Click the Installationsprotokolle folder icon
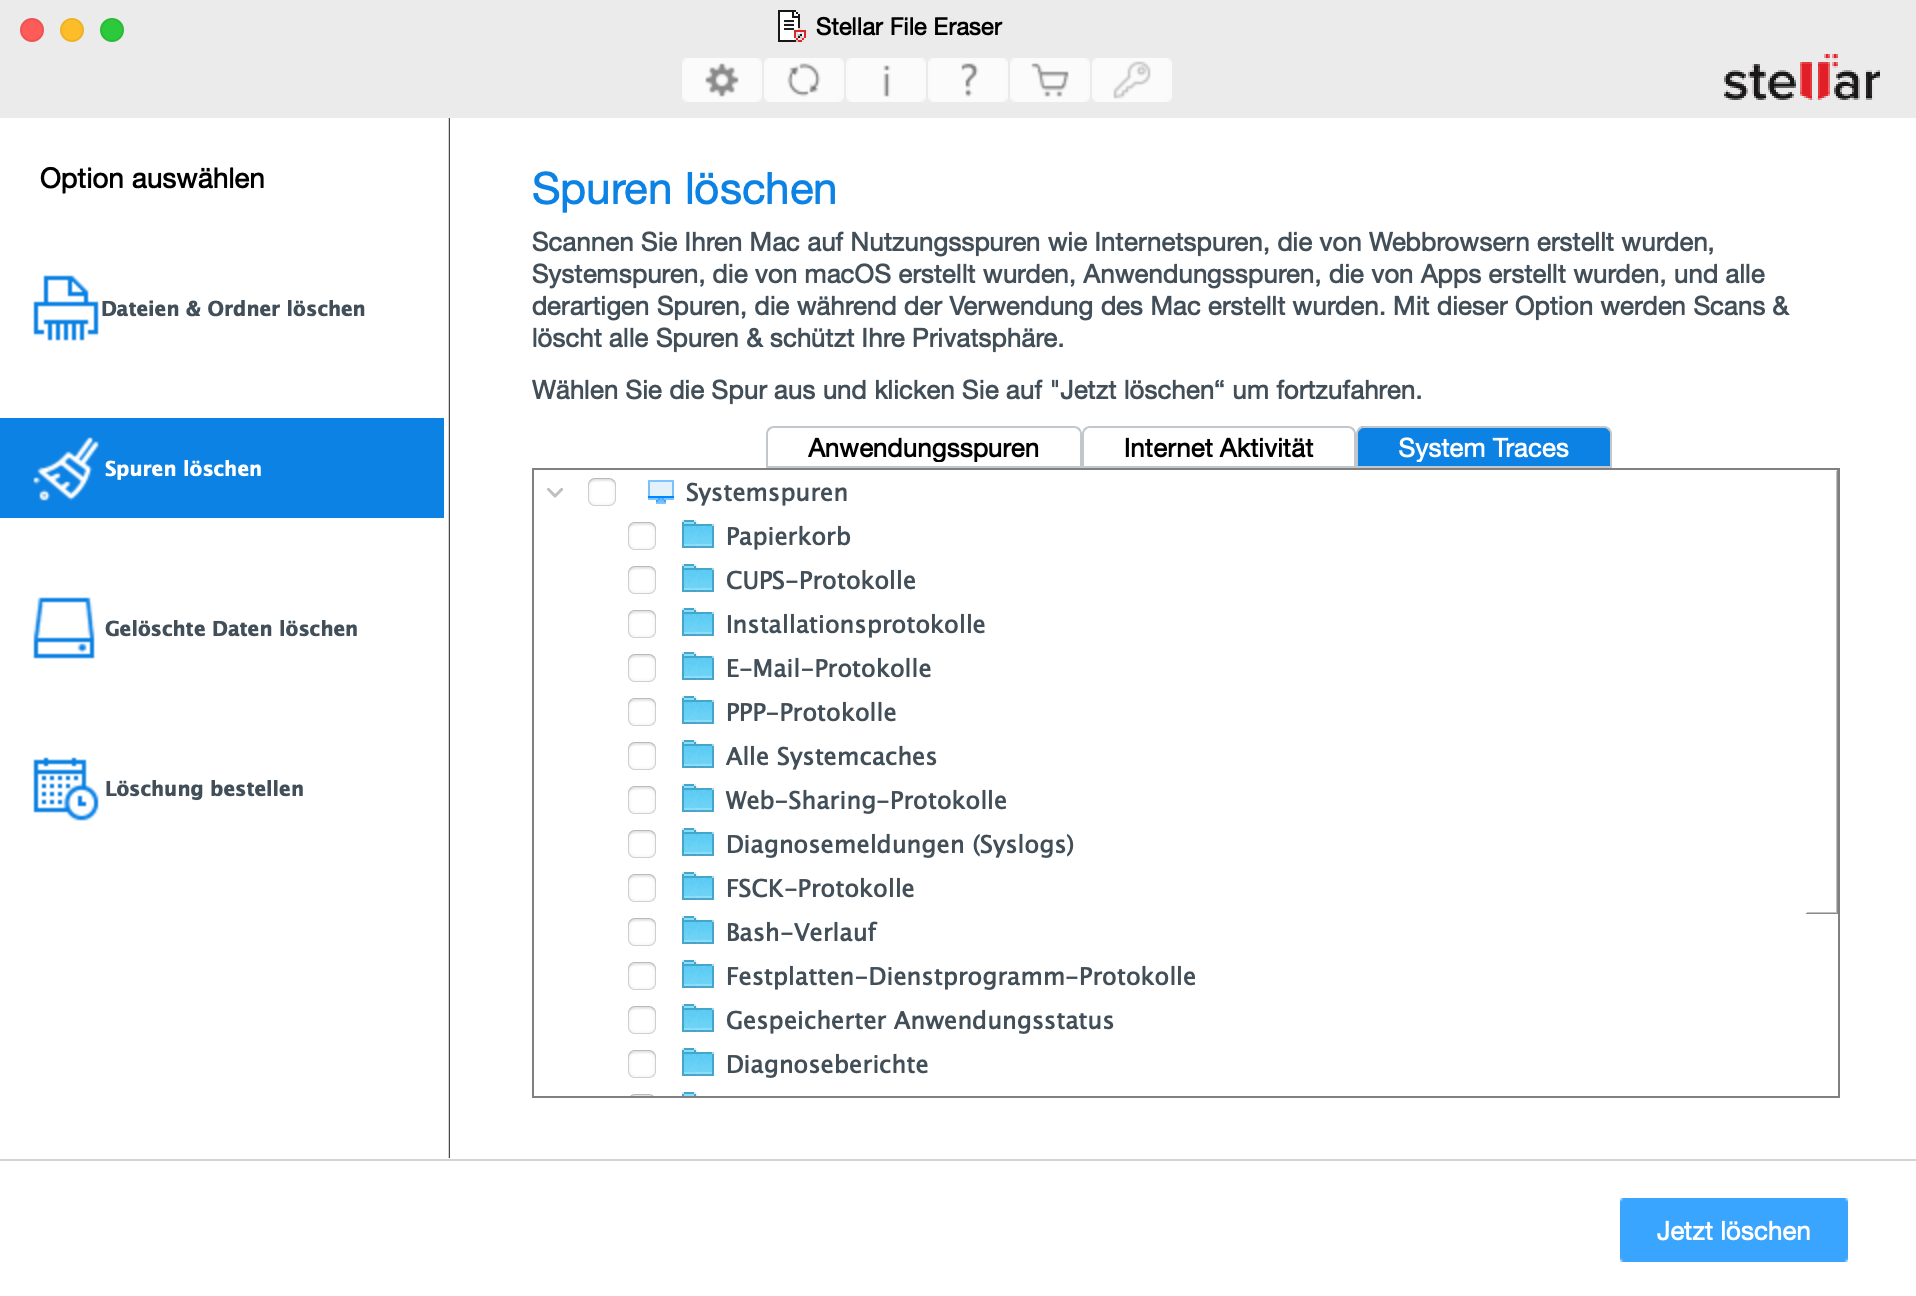The image size is (1916, 1296). (x=698, y=623)
